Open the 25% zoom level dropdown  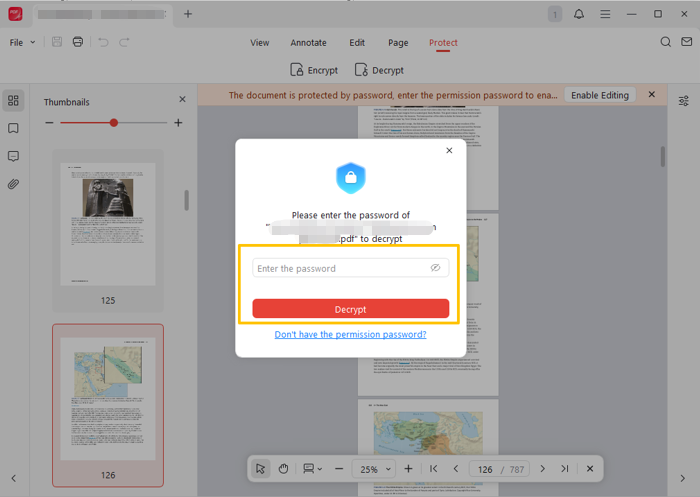374,469
